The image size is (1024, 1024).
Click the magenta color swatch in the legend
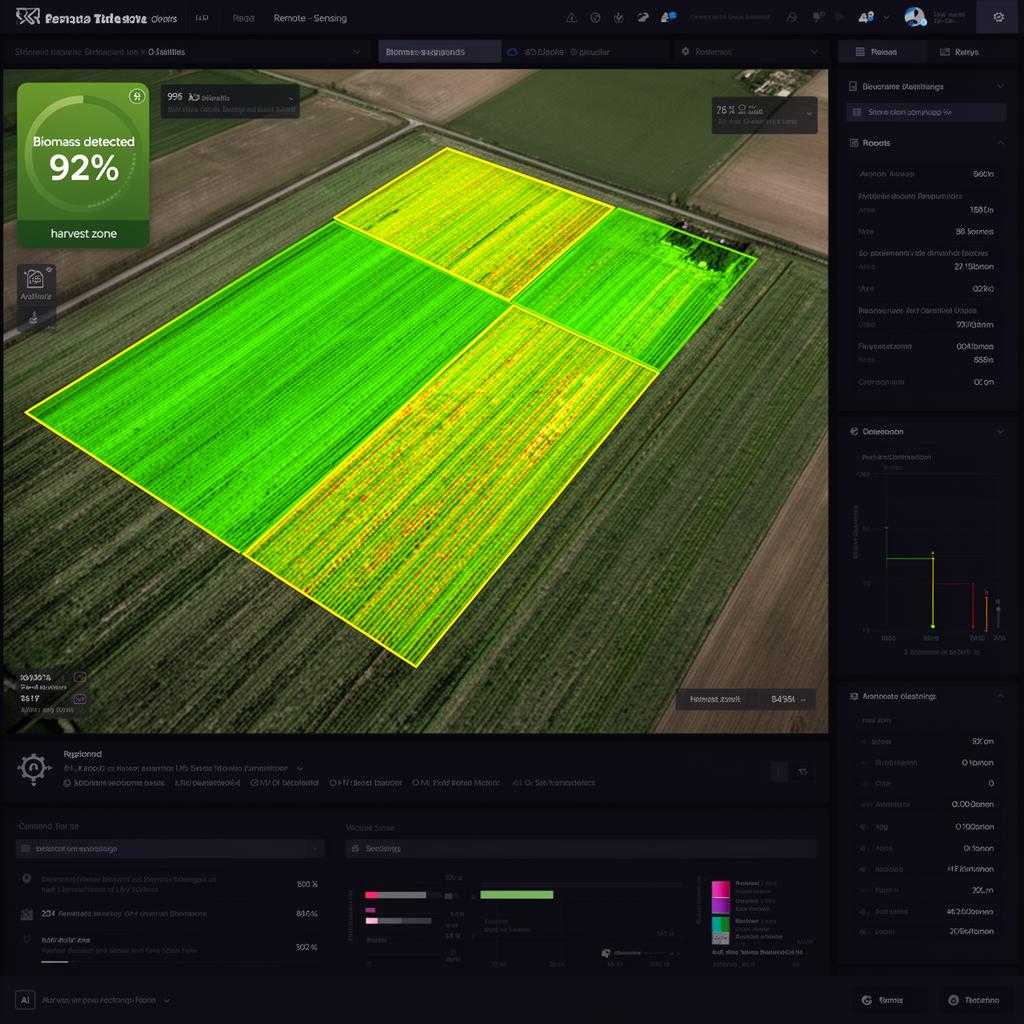pyautogui.click(x=720, y=889)
